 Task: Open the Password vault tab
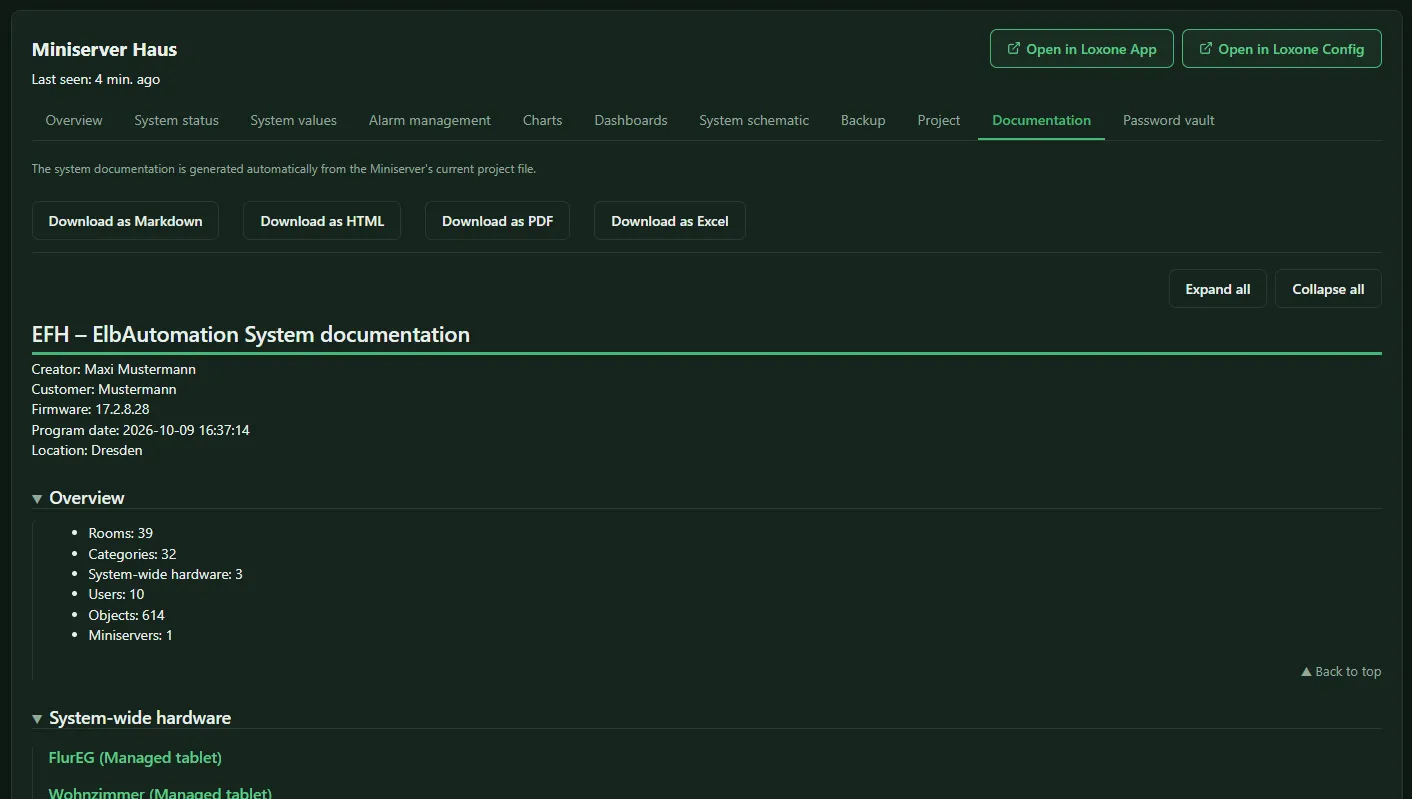click(1168, 120)
